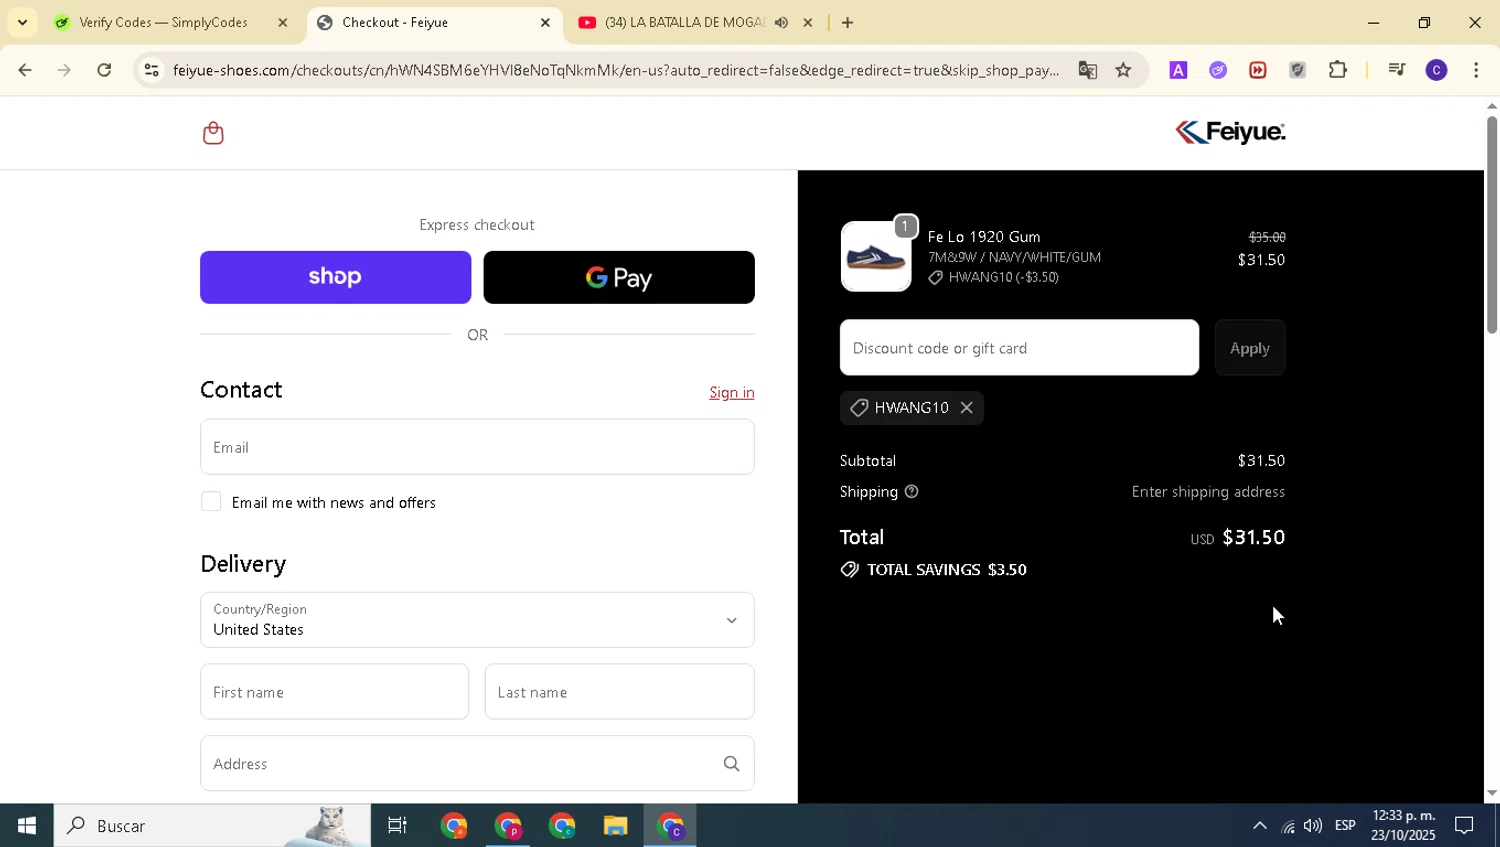Click the First name field
Image resolution: width=1500 pixels, height=847 pixels.
pos(334,692)
